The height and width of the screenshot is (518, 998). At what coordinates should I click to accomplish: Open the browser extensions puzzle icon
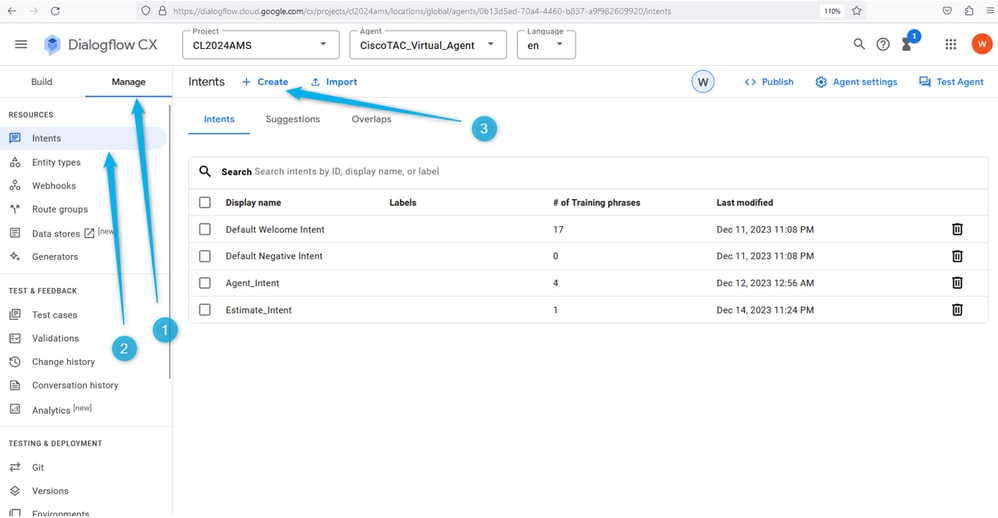coord(969,11)
